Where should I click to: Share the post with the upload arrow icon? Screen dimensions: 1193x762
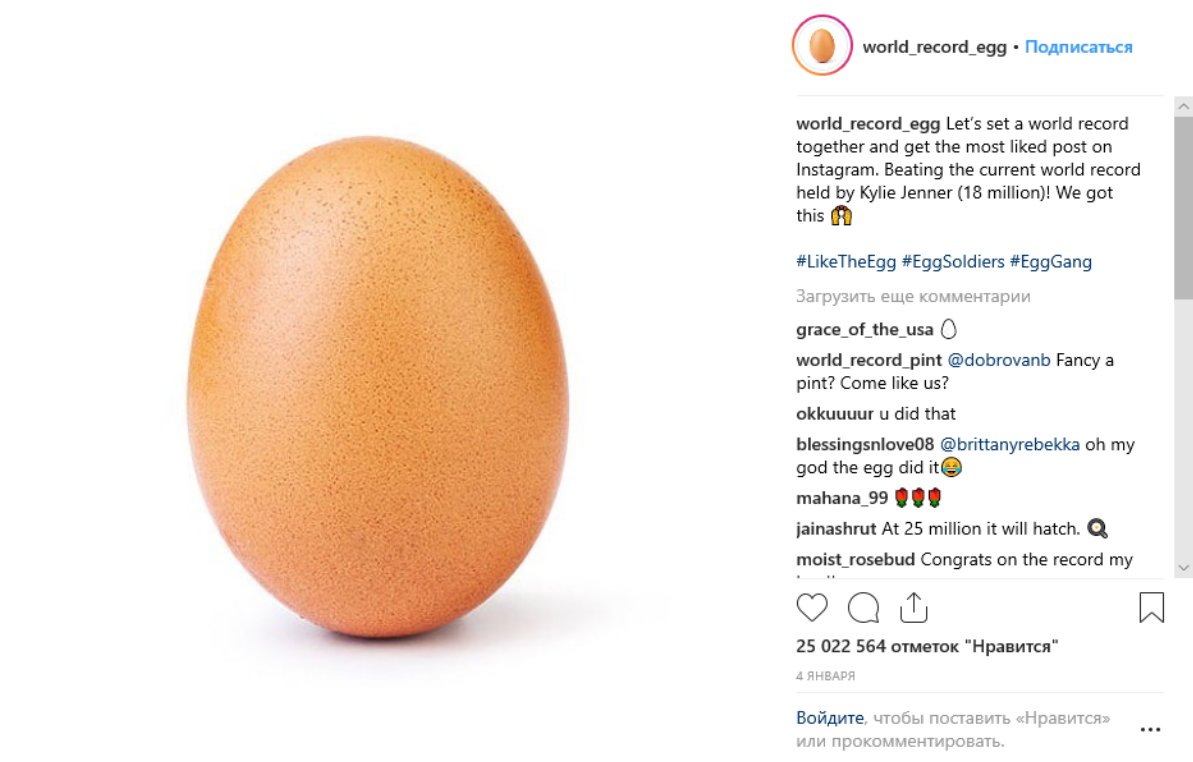click(914, 607)
